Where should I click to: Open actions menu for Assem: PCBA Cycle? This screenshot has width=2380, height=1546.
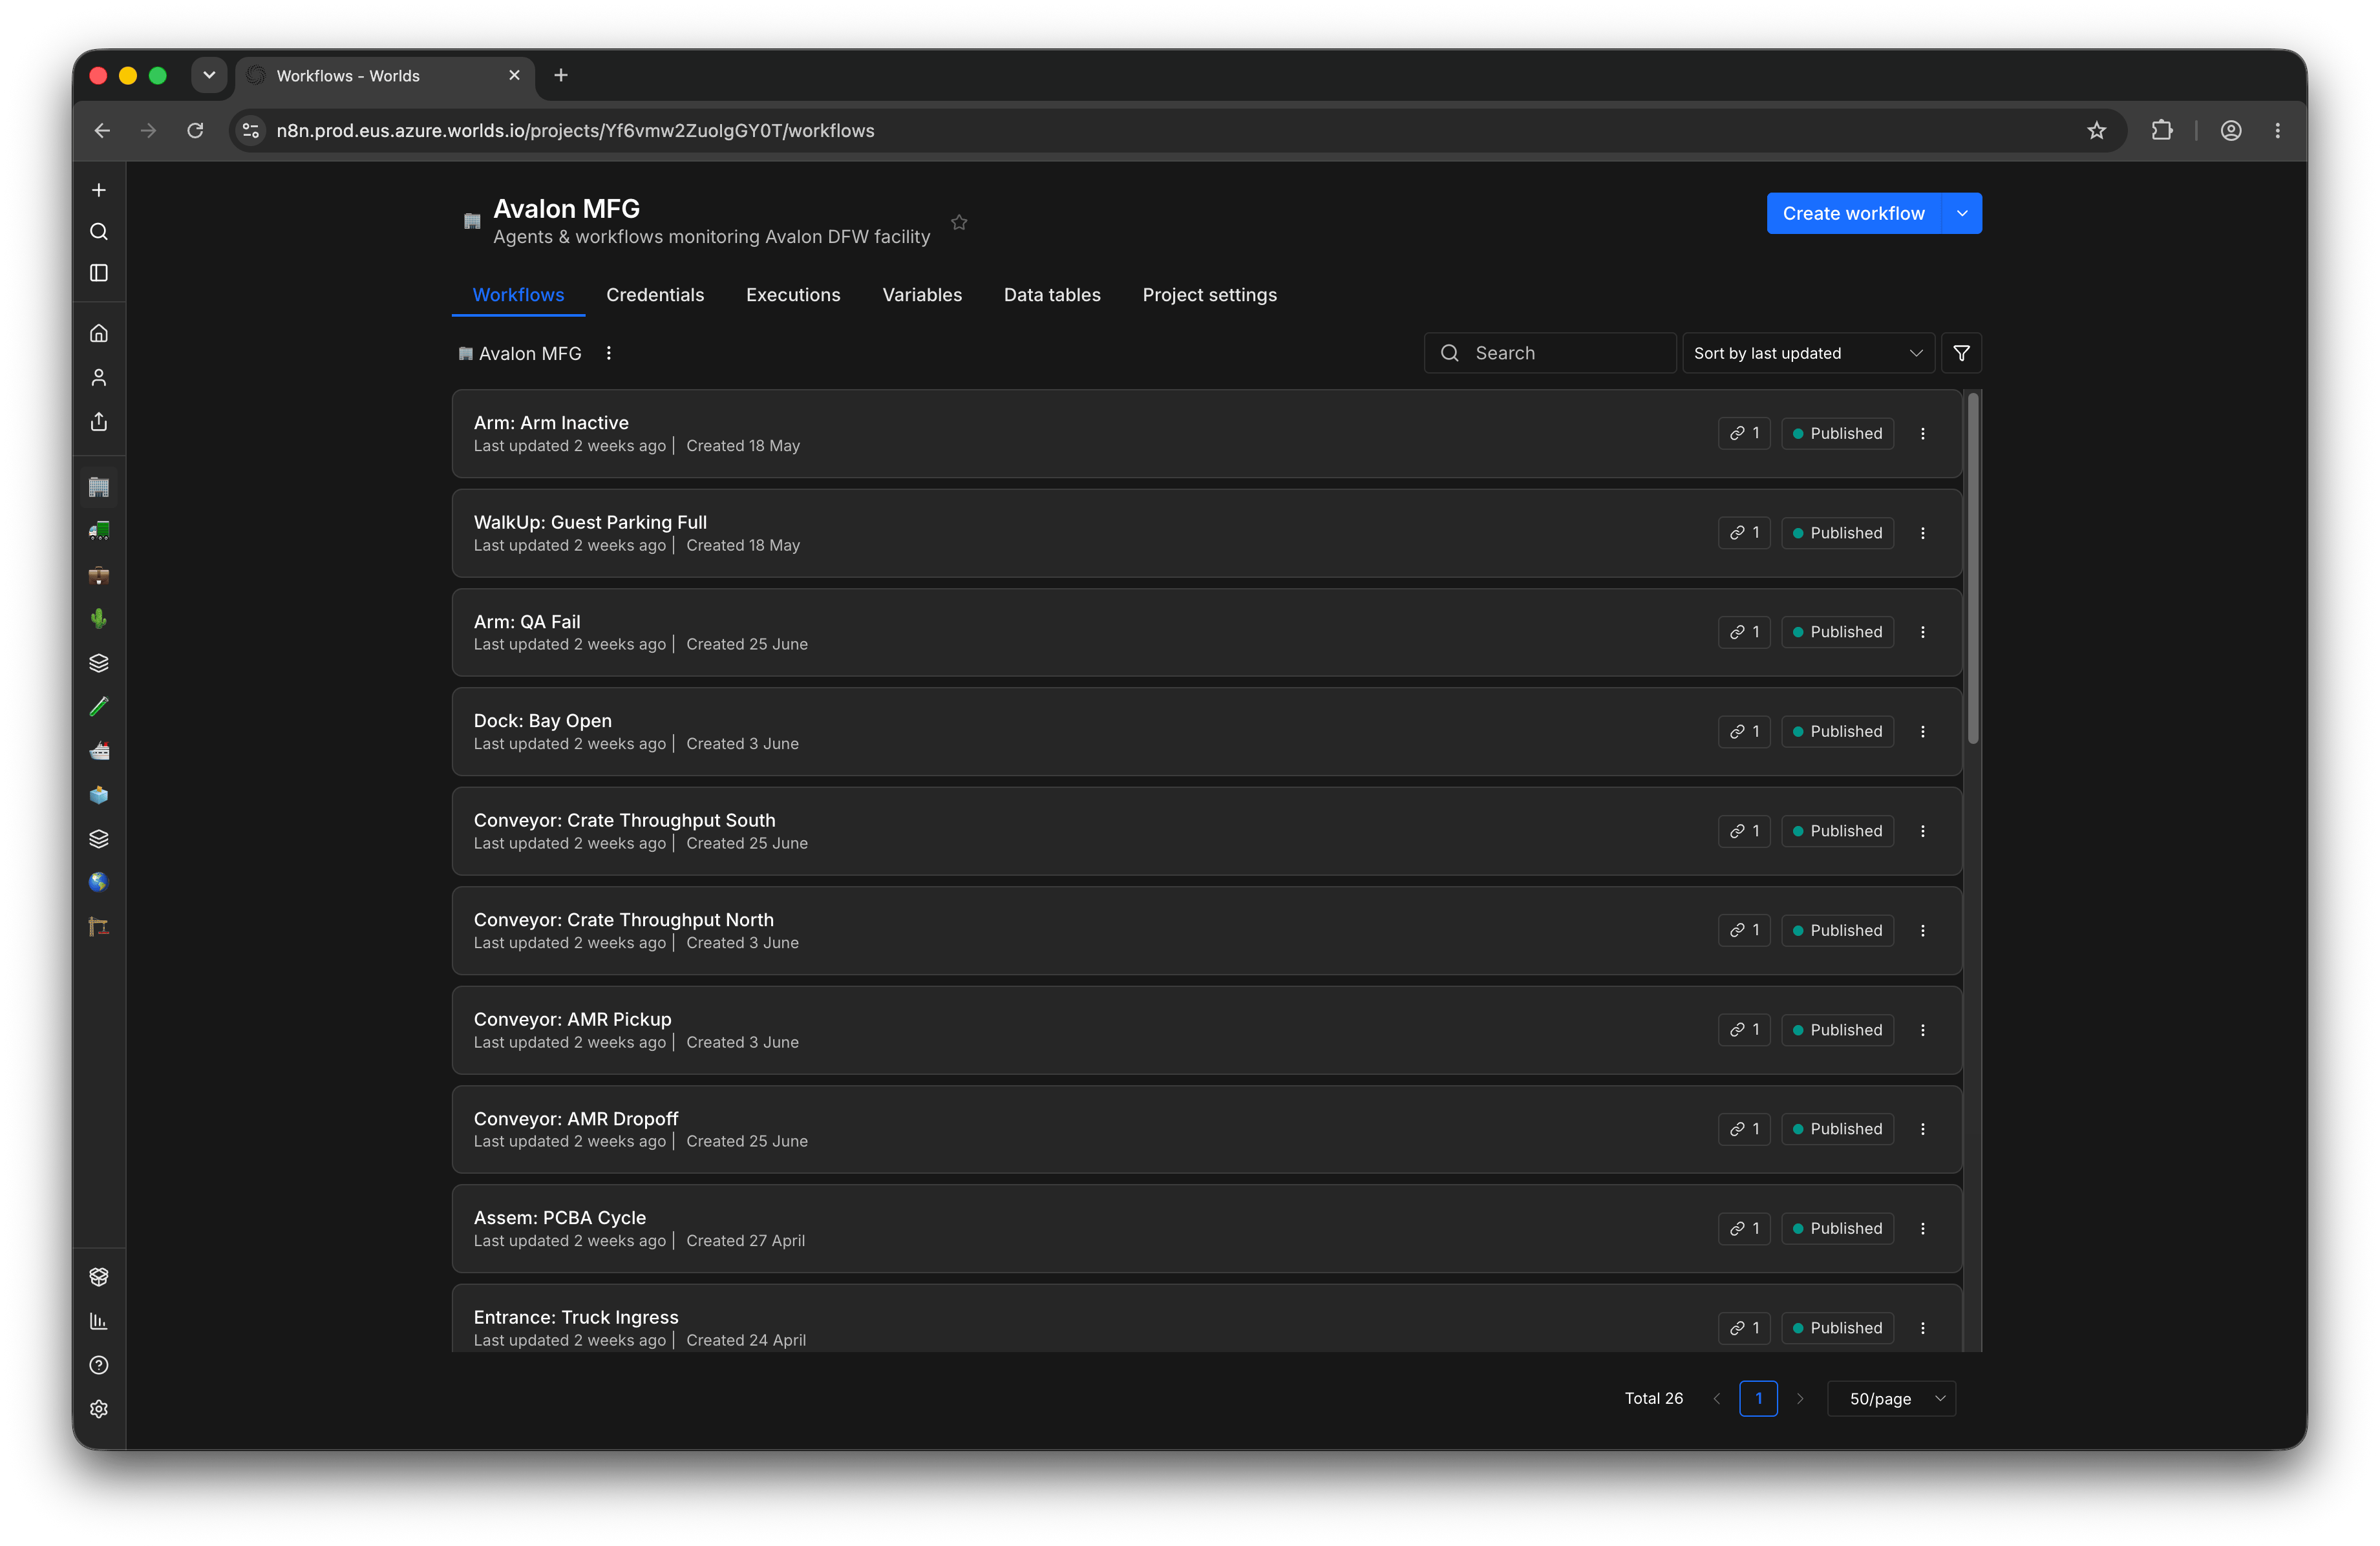point(1923,1229)
